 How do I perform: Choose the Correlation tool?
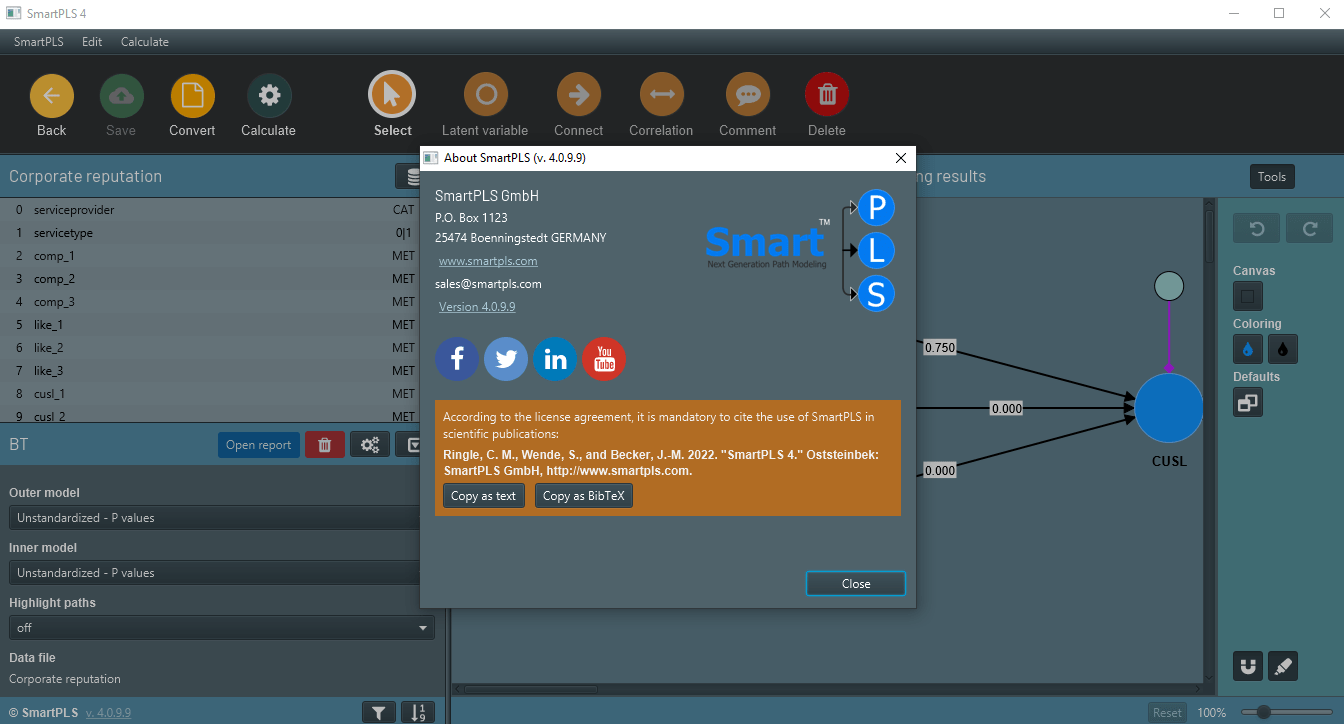pos(661,95)
